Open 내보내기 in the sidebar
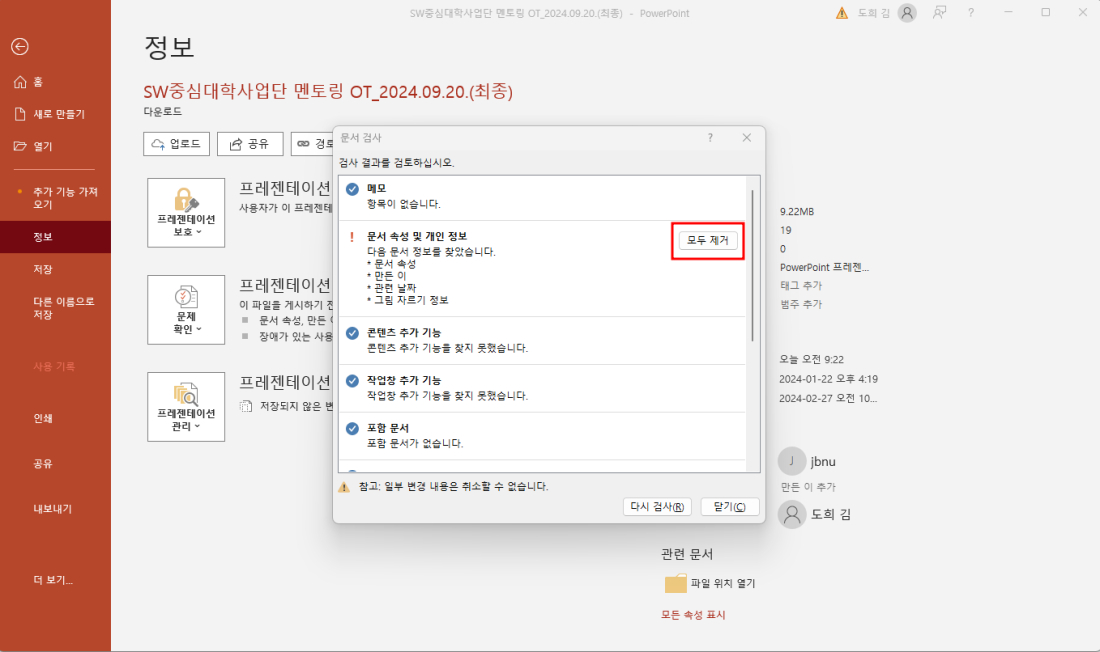This screenshot has width=1100, height=652. pyautogui.click(x=52, y=508)
